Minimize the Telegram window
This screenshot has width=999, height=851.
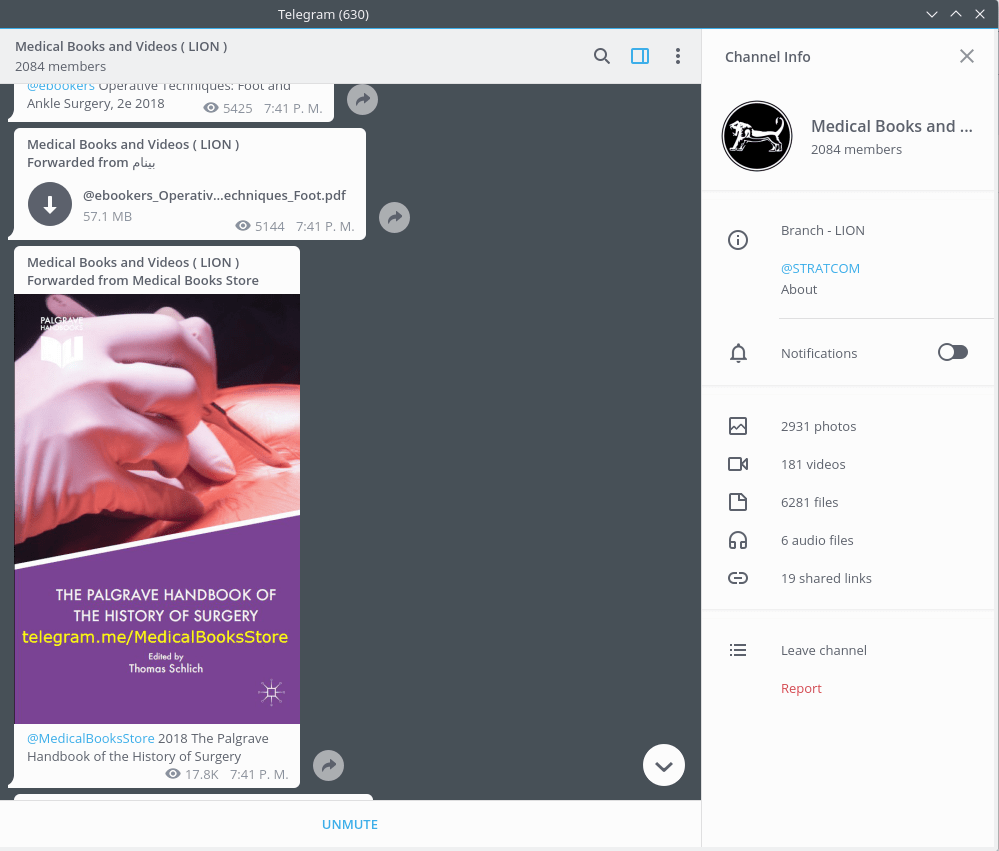[931, 14]
